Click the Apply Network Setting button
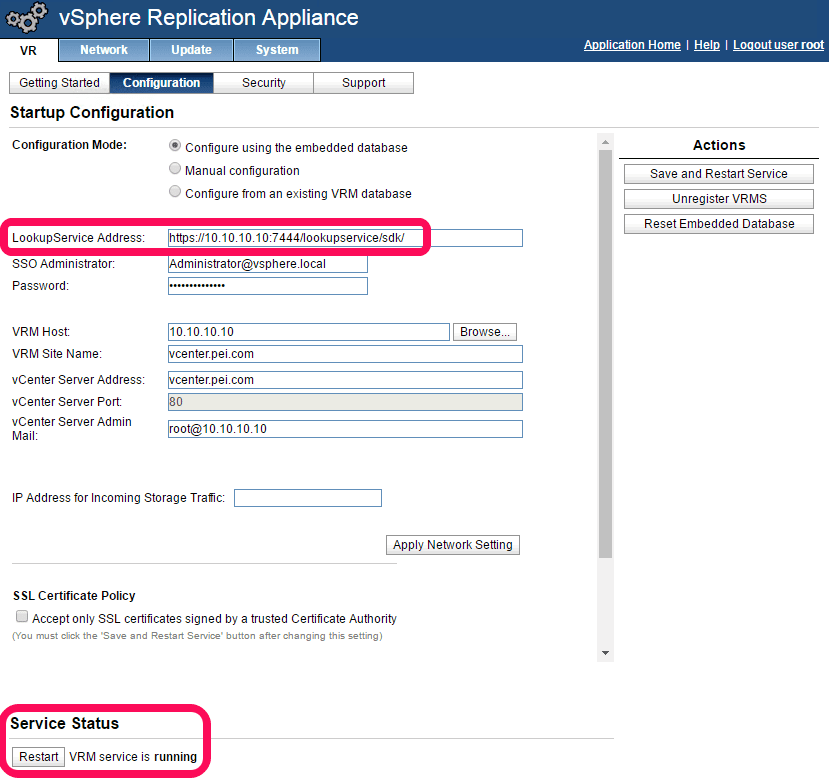This screenshot has height=783, width=829. click(x=453, y=545)
